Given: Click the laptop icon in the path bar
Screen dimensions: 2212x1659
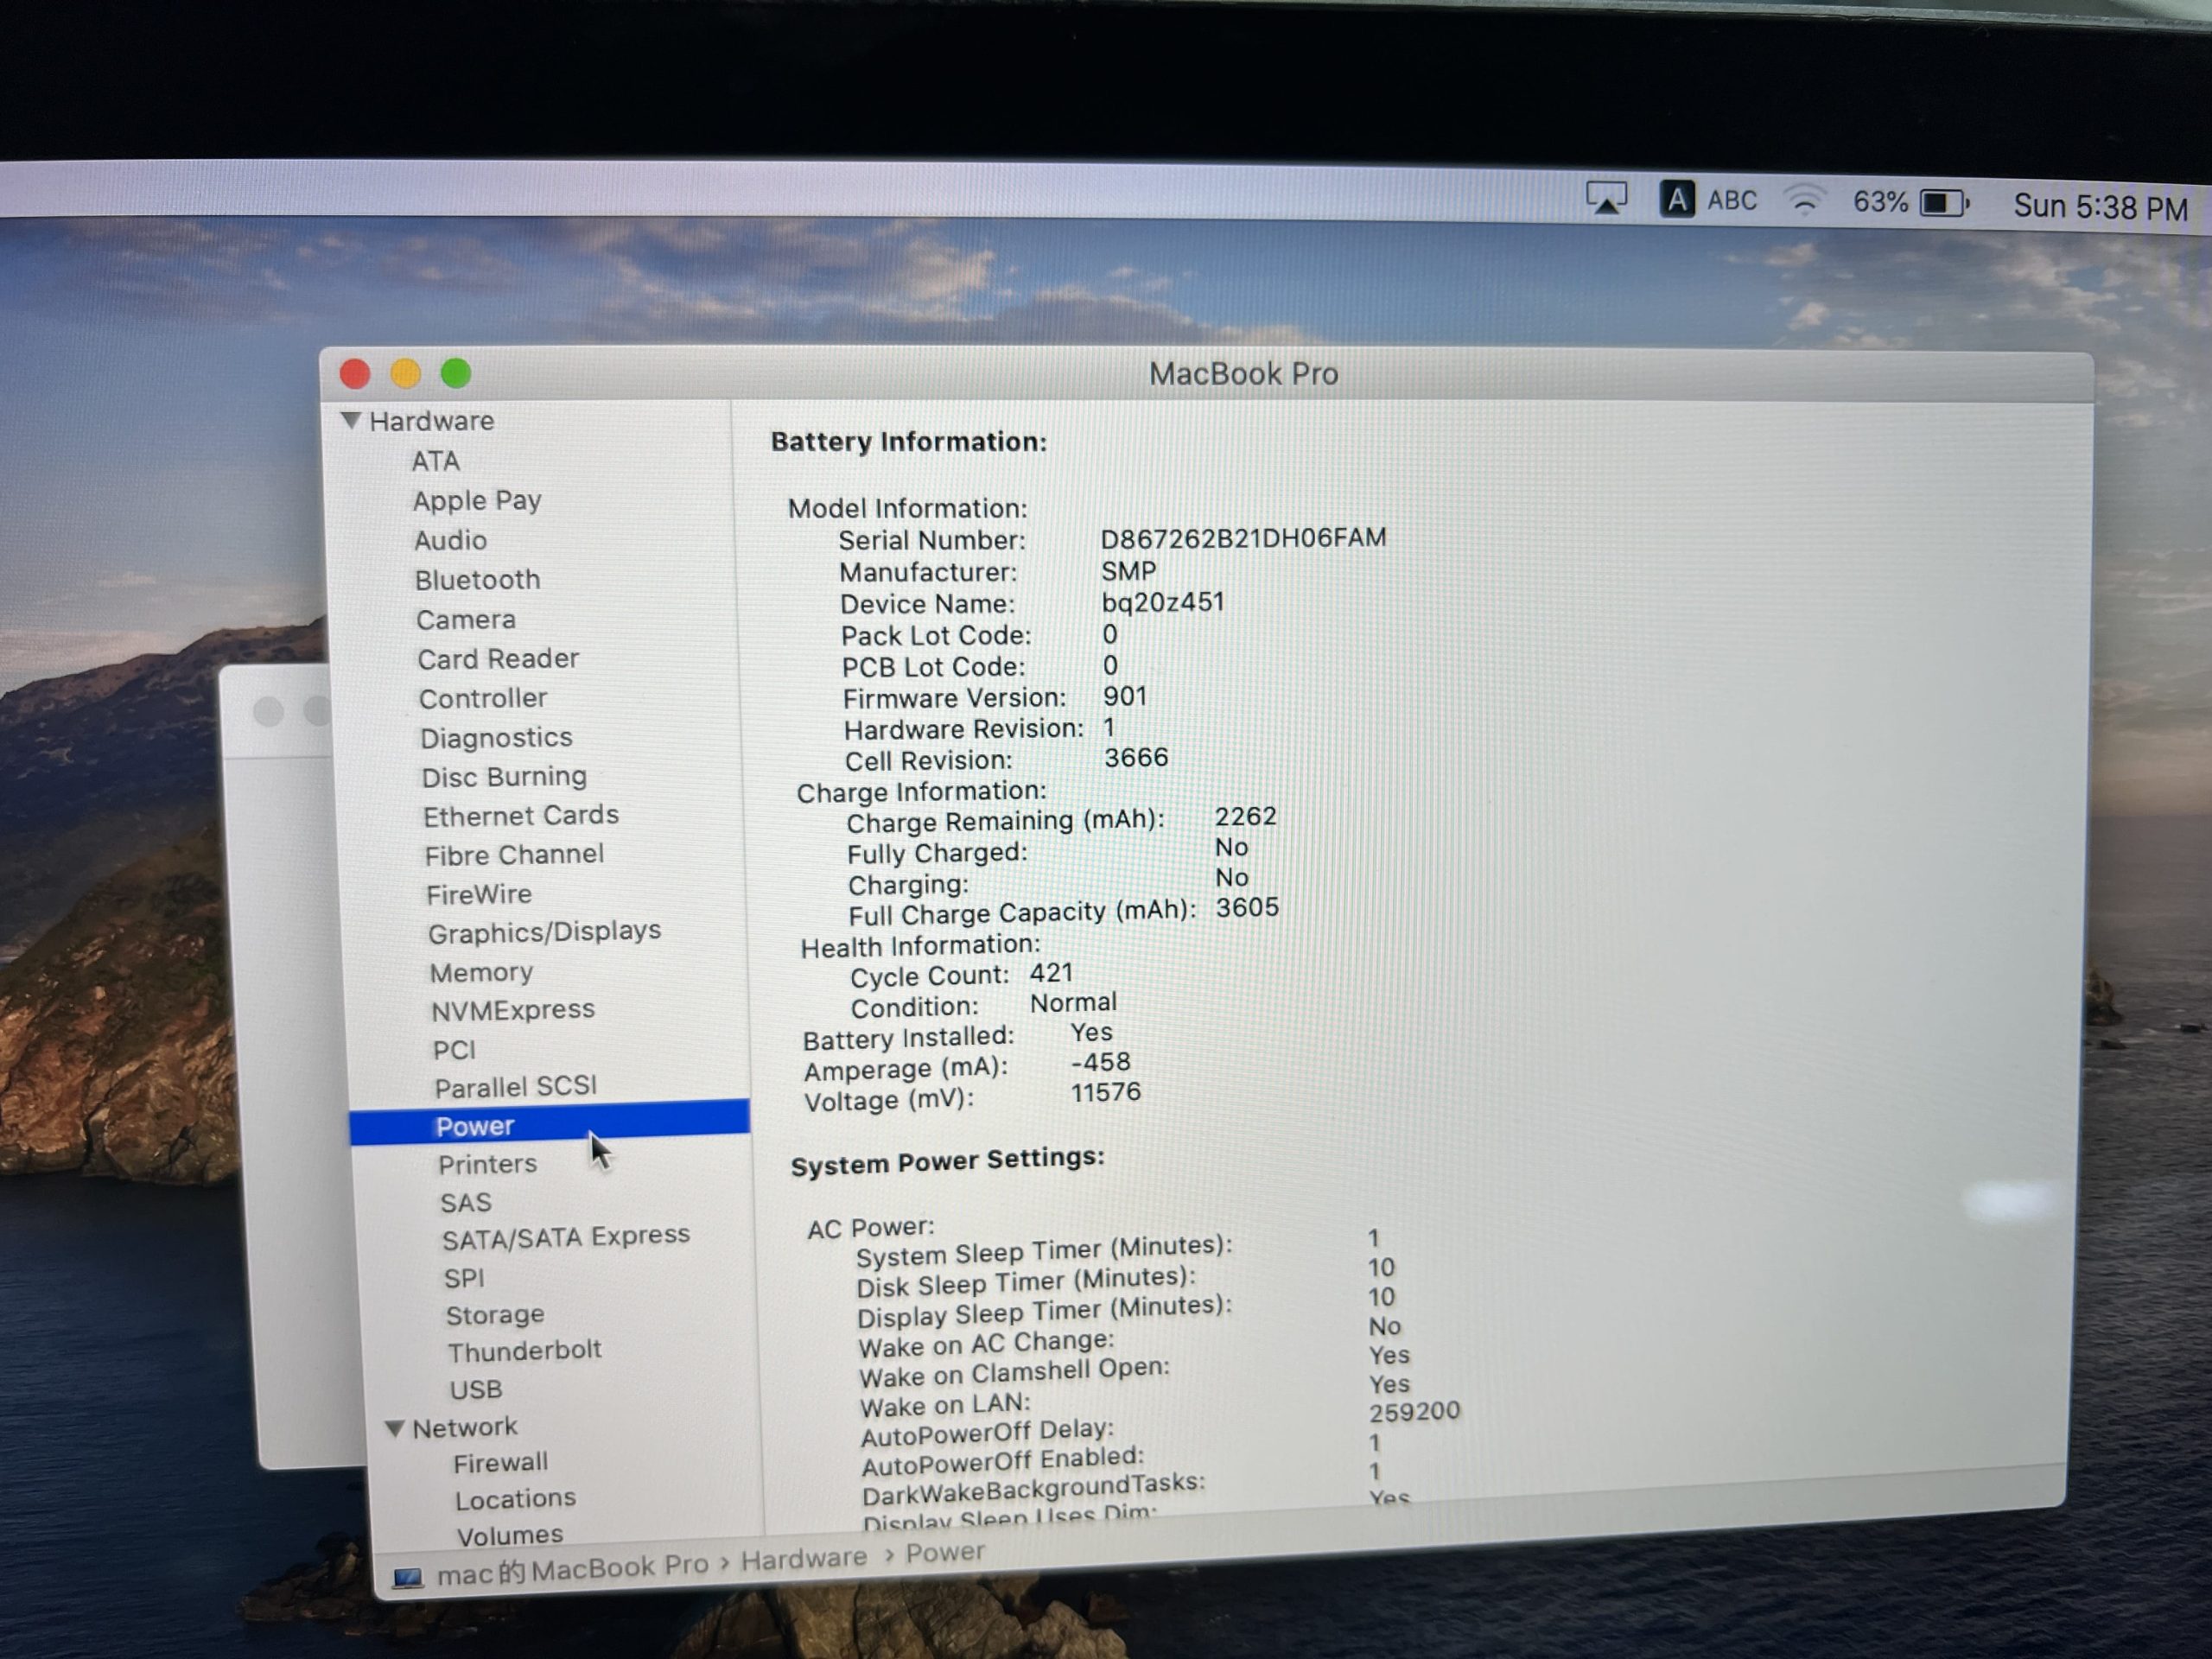Looking at the screenshot, I should (407, 1577).
